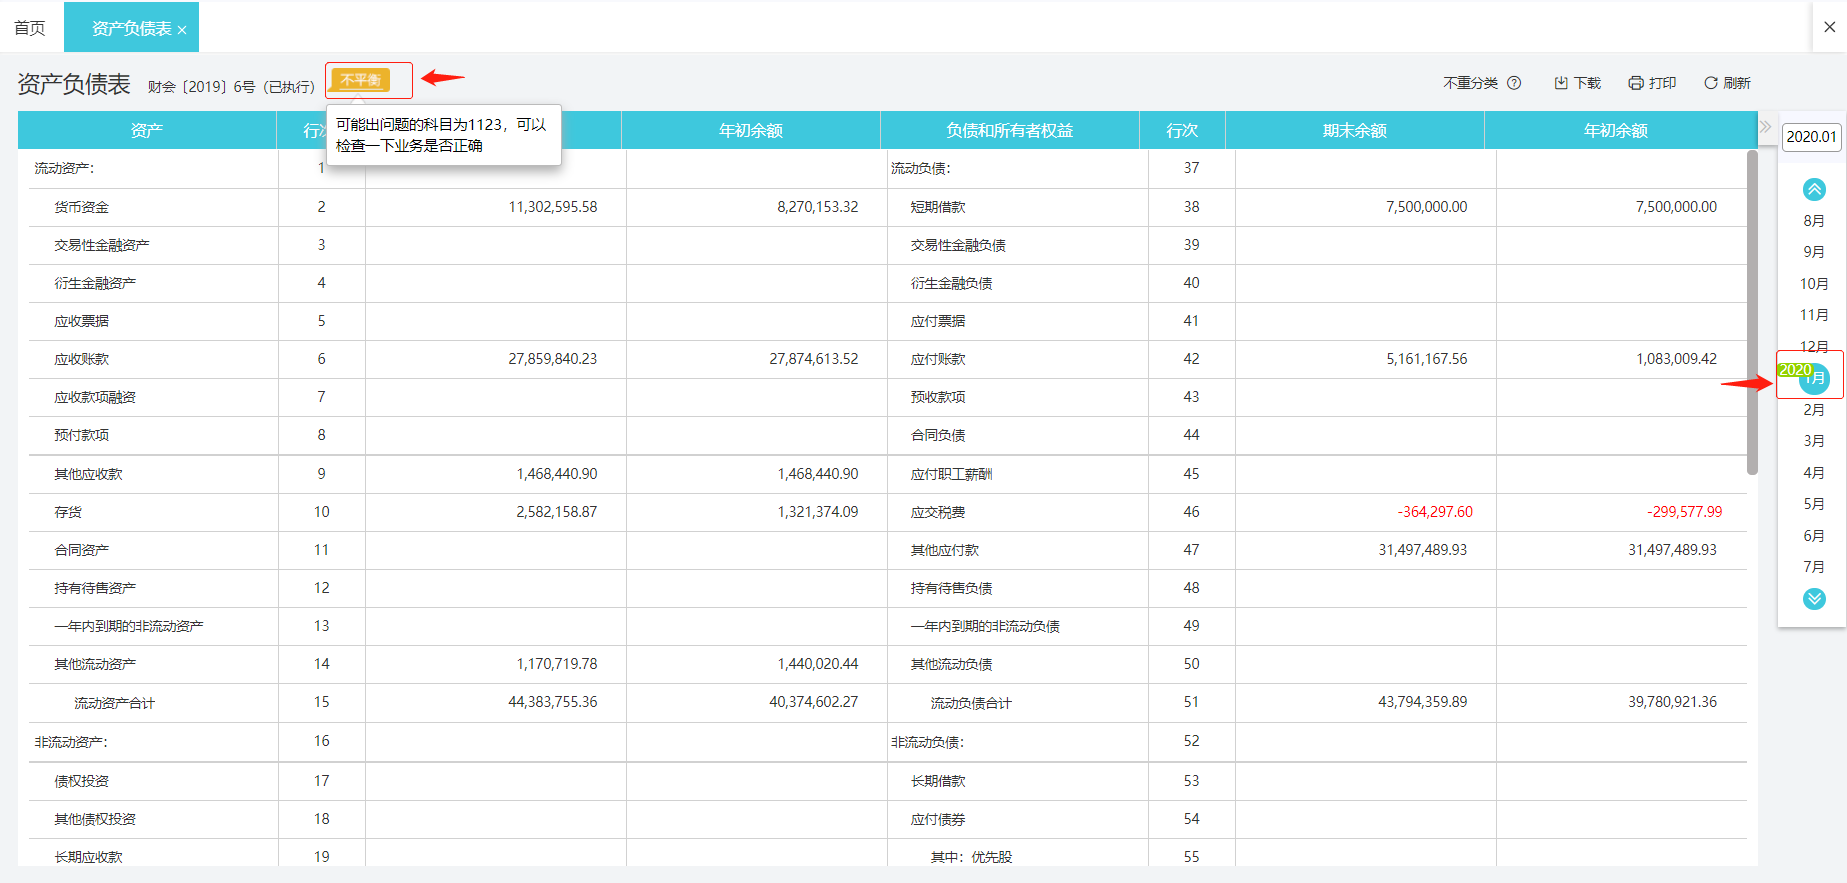Click the 不平衡 warning badge
This screenshot has width=1847, height=883.
click(361, 80)
